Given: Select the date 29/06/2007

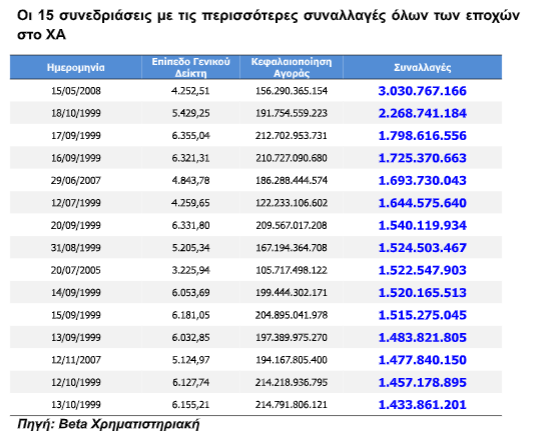Looking at the screenshot, I should click(x=76, y=181).
